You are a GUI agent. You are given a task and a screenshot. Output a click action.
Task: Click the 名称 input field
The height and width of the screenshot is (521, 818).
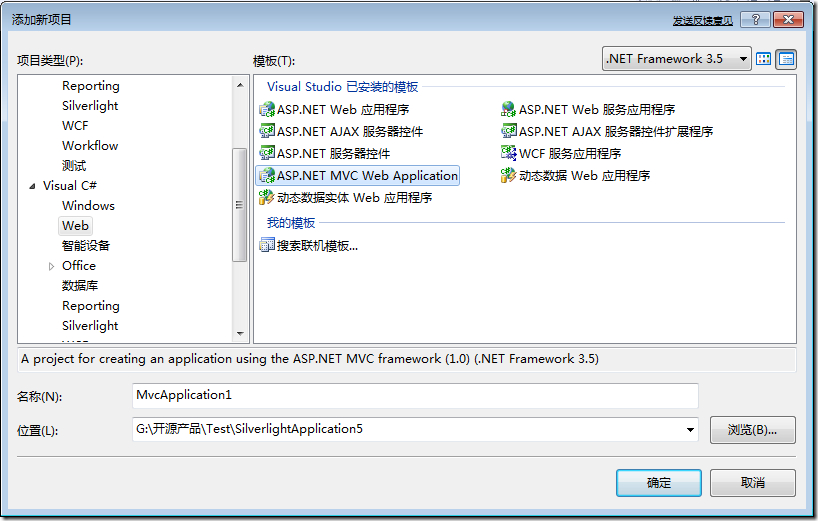[415, 396]
